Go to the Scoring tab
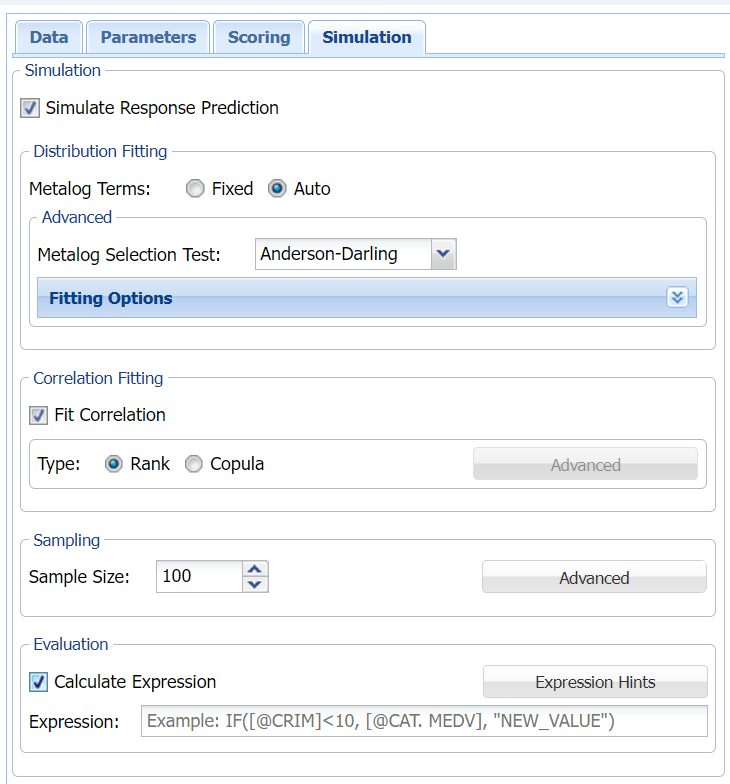 258,37
